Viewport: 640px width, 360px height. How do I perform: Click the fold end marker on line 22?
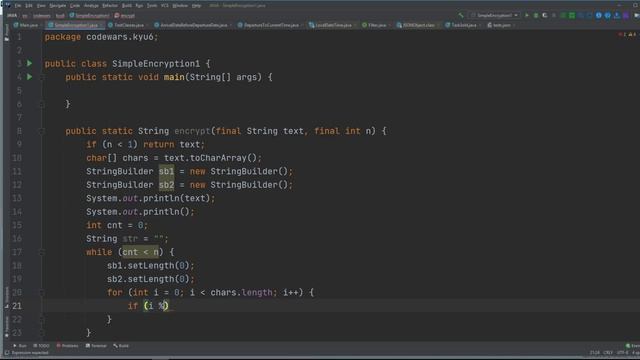tap(42, 319)
